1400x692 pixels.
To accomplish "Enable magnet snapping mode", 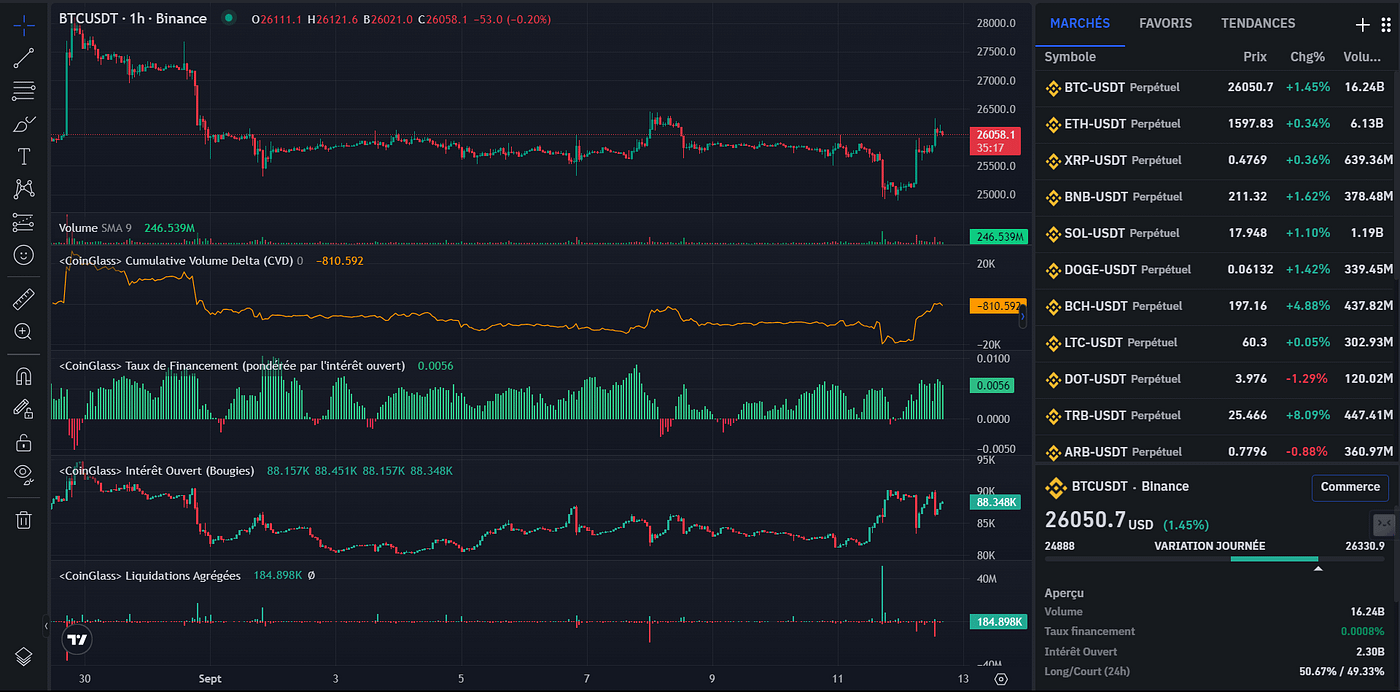I will point(24,376).
